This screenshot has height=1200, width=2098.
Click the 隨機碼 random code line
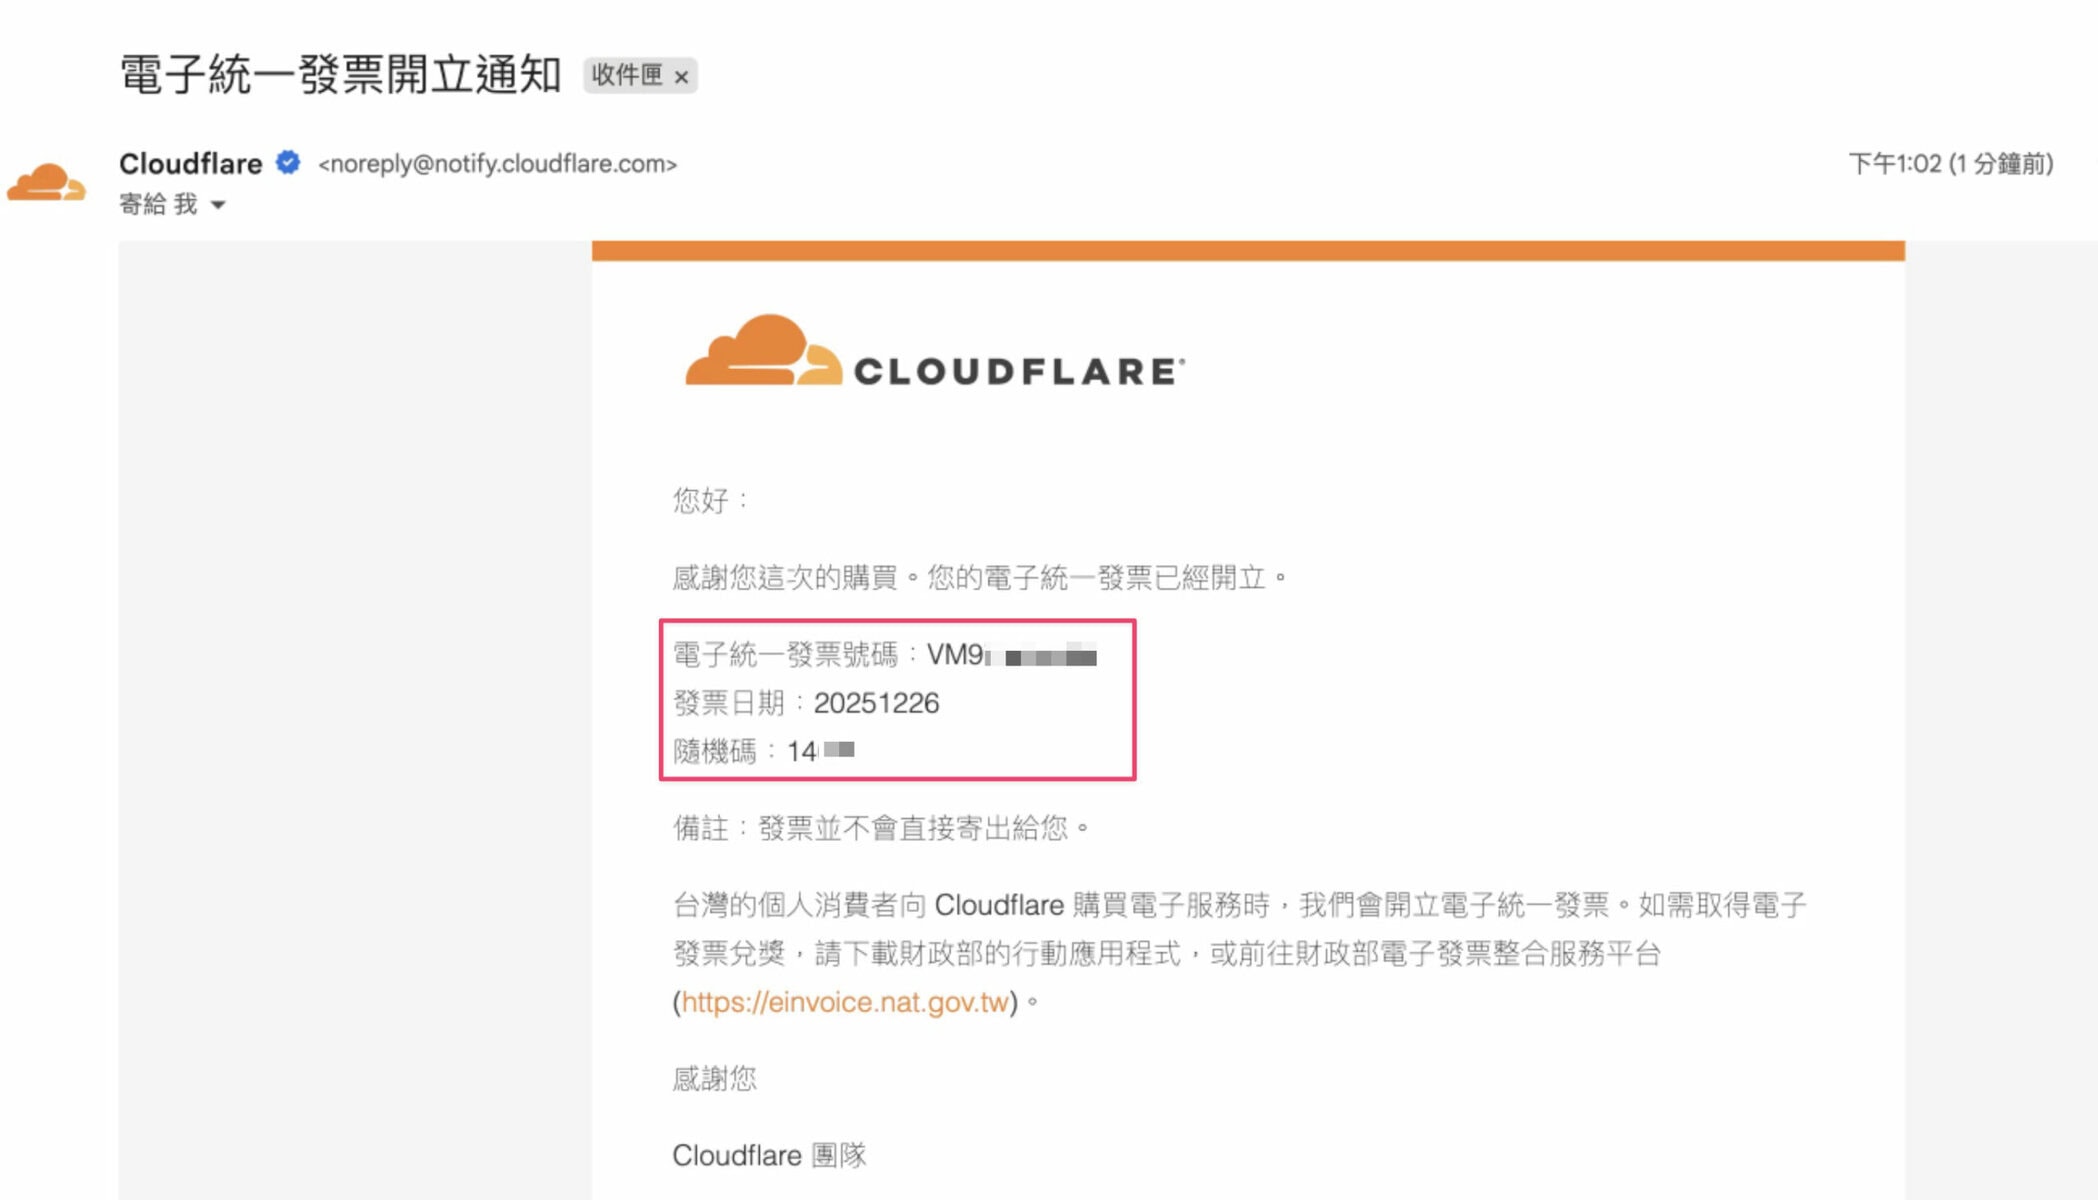click(763, 751)
